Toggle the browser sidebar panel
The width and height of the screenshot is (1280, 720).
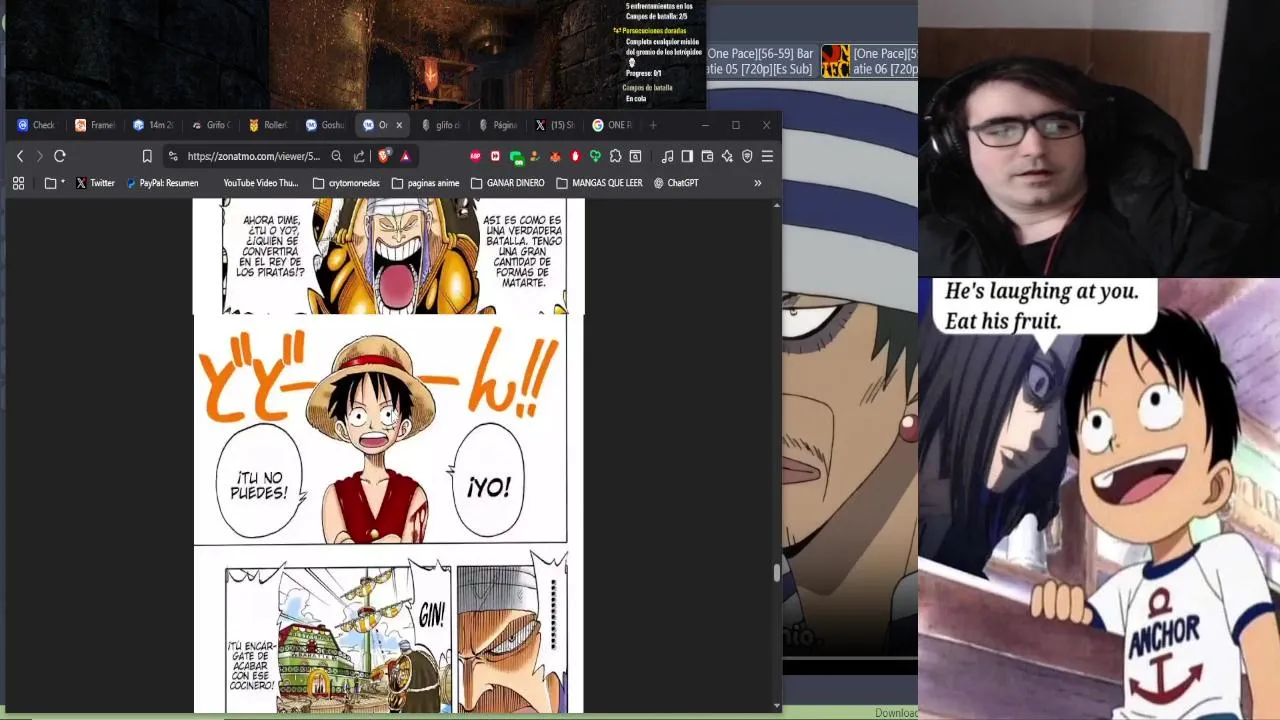pyautogui.click(x=687, y=156)
